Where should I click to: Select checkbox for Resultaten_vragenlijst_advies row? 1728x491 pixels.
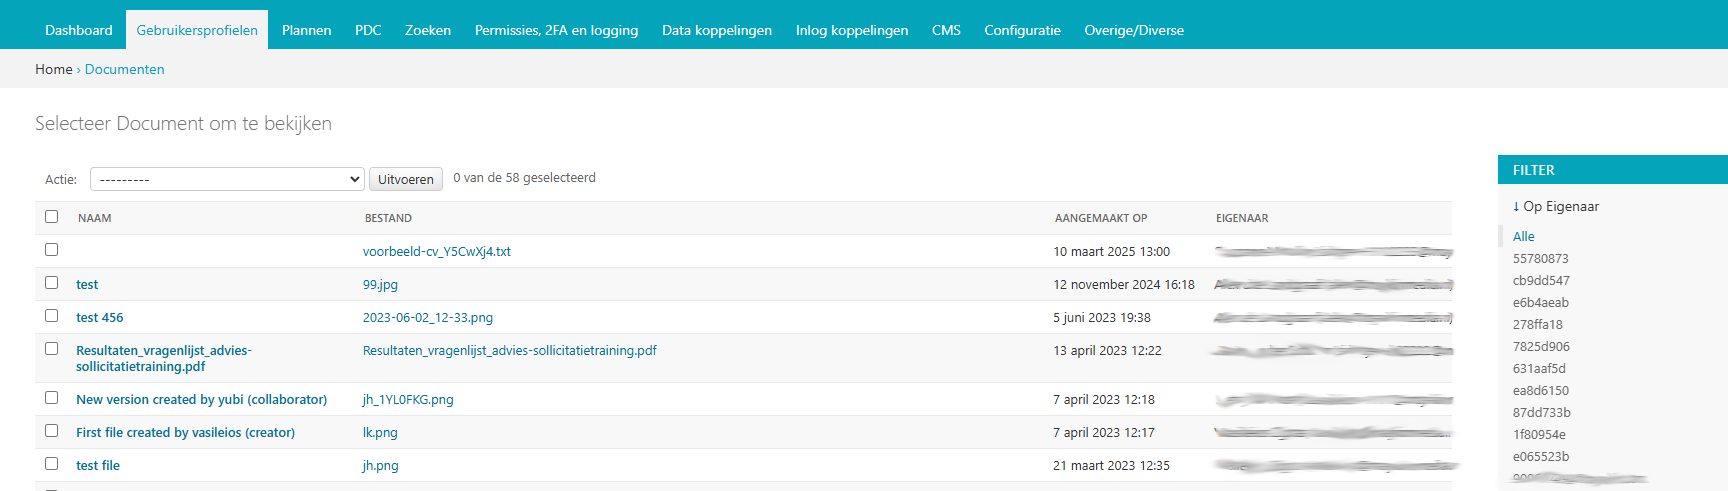[52, 349]
